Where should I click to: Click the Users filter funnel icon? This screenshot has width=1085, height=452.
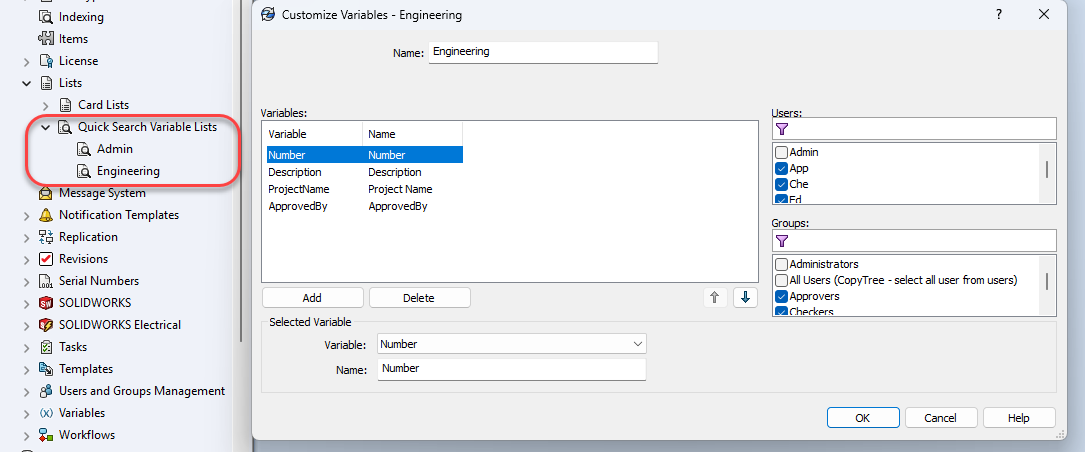click(x=782, y=129)
